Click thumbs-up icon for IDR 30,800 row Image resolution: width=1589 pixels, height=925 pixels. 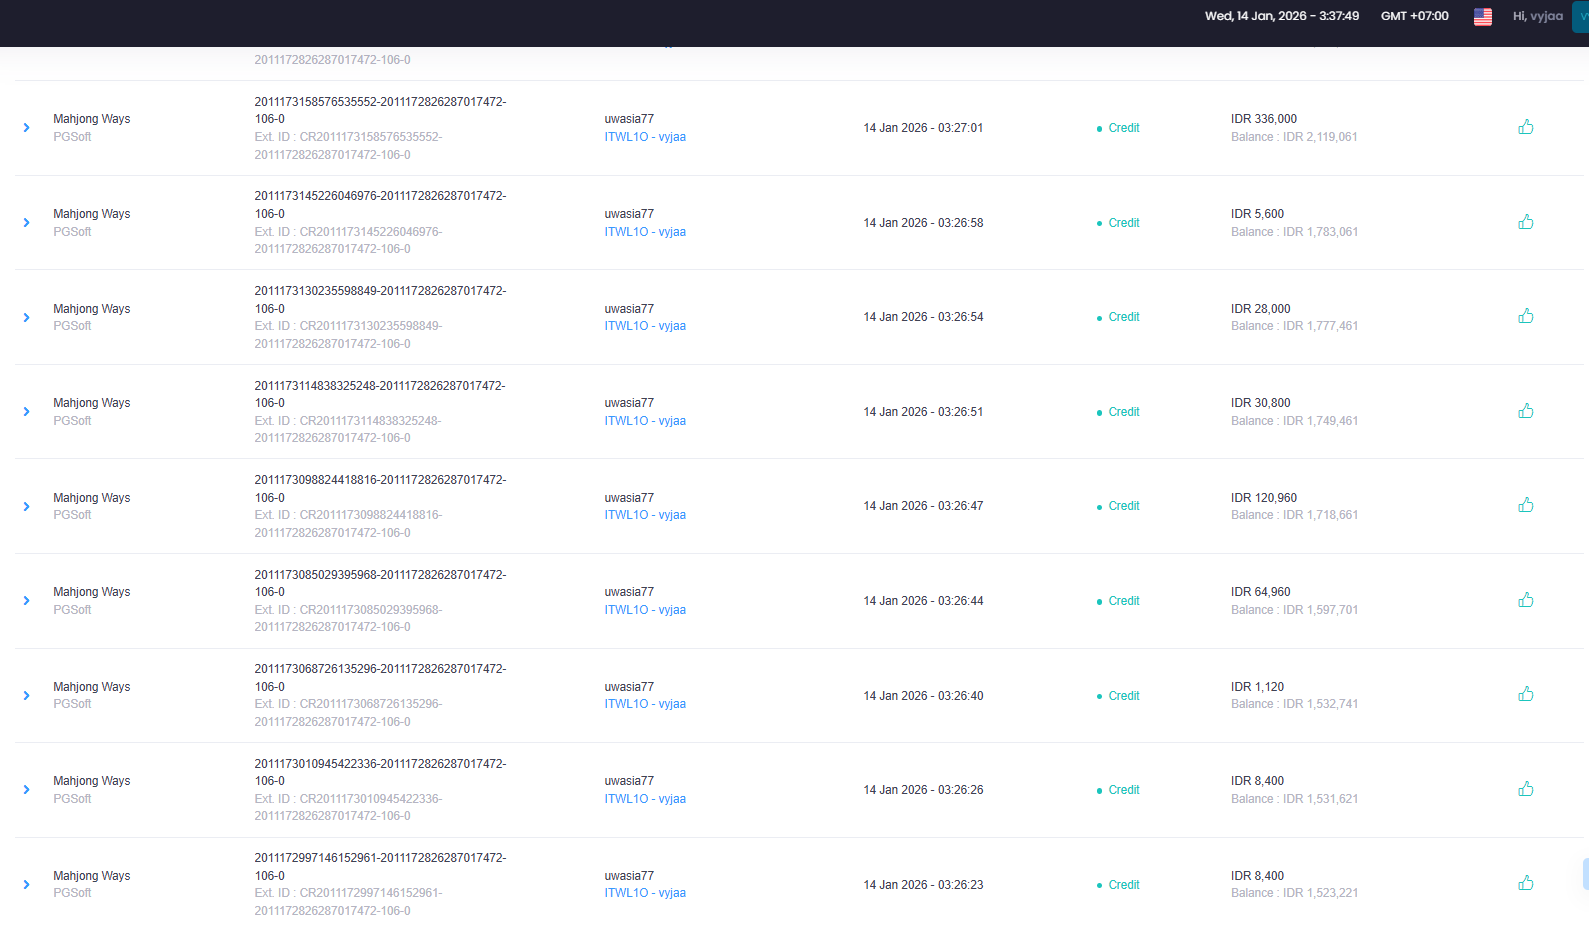coord(1526,411)
